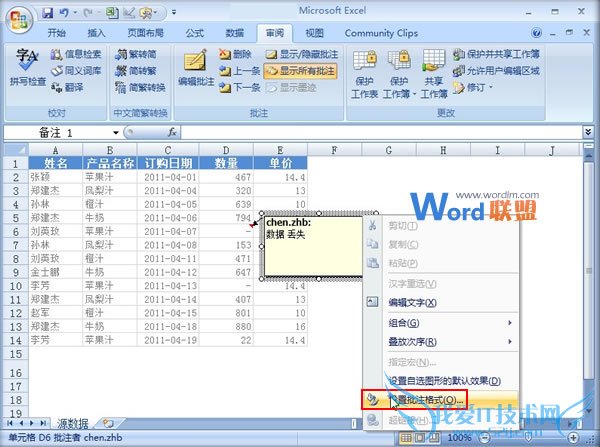Click 编辑批注 edit comment

coord(196,68)
